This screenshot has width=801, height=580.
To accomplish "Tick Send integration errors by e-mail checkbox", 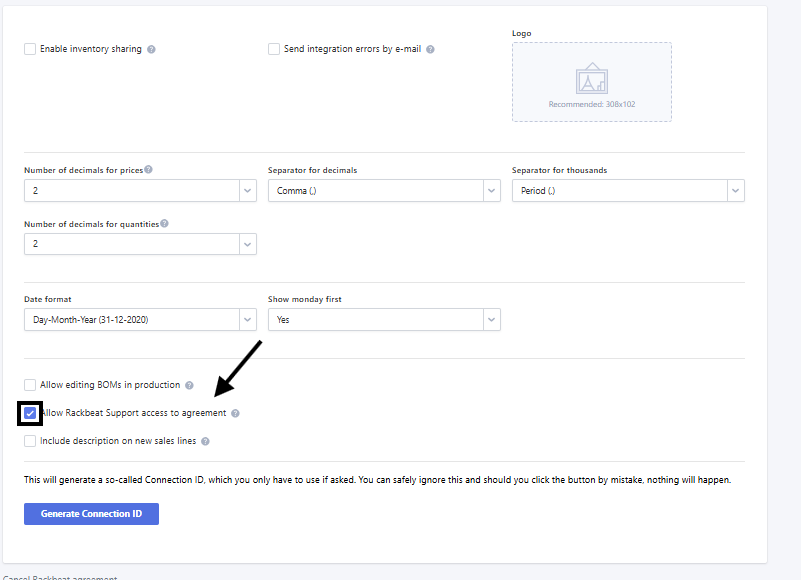I will (x=274, y=49).
